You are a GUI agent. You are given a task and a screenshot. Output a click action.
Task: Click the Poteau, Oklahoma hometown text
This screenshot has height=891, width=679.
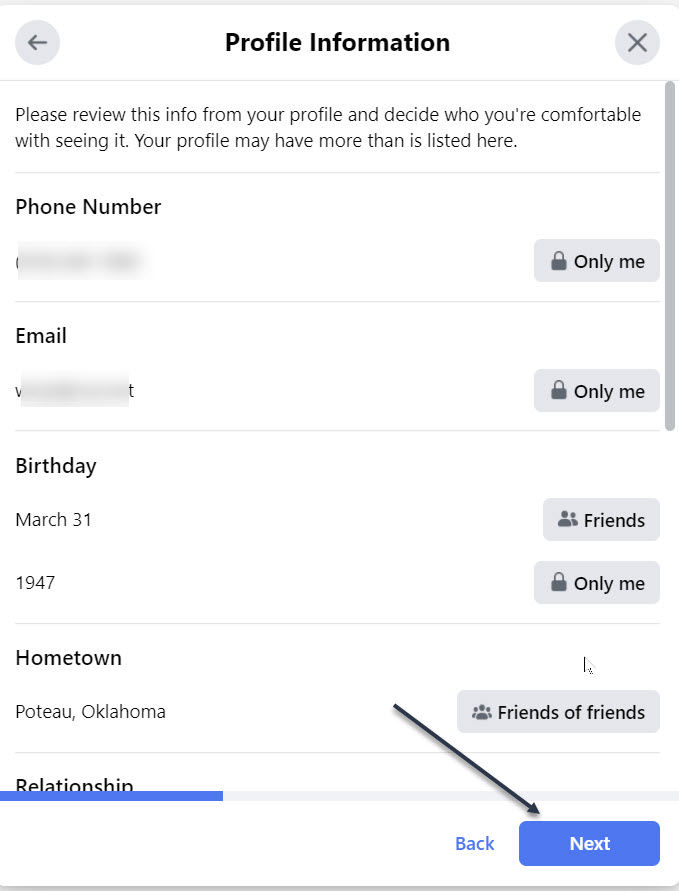pyautogui.click(x=90, y=711)
